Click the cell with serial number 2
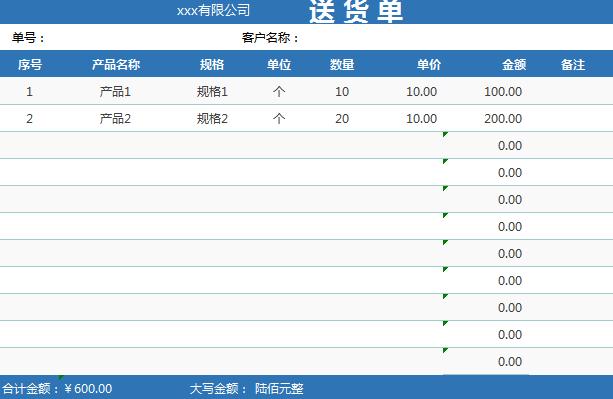The width and height of the screenshot is (613, 399). [x=29, y=118]
